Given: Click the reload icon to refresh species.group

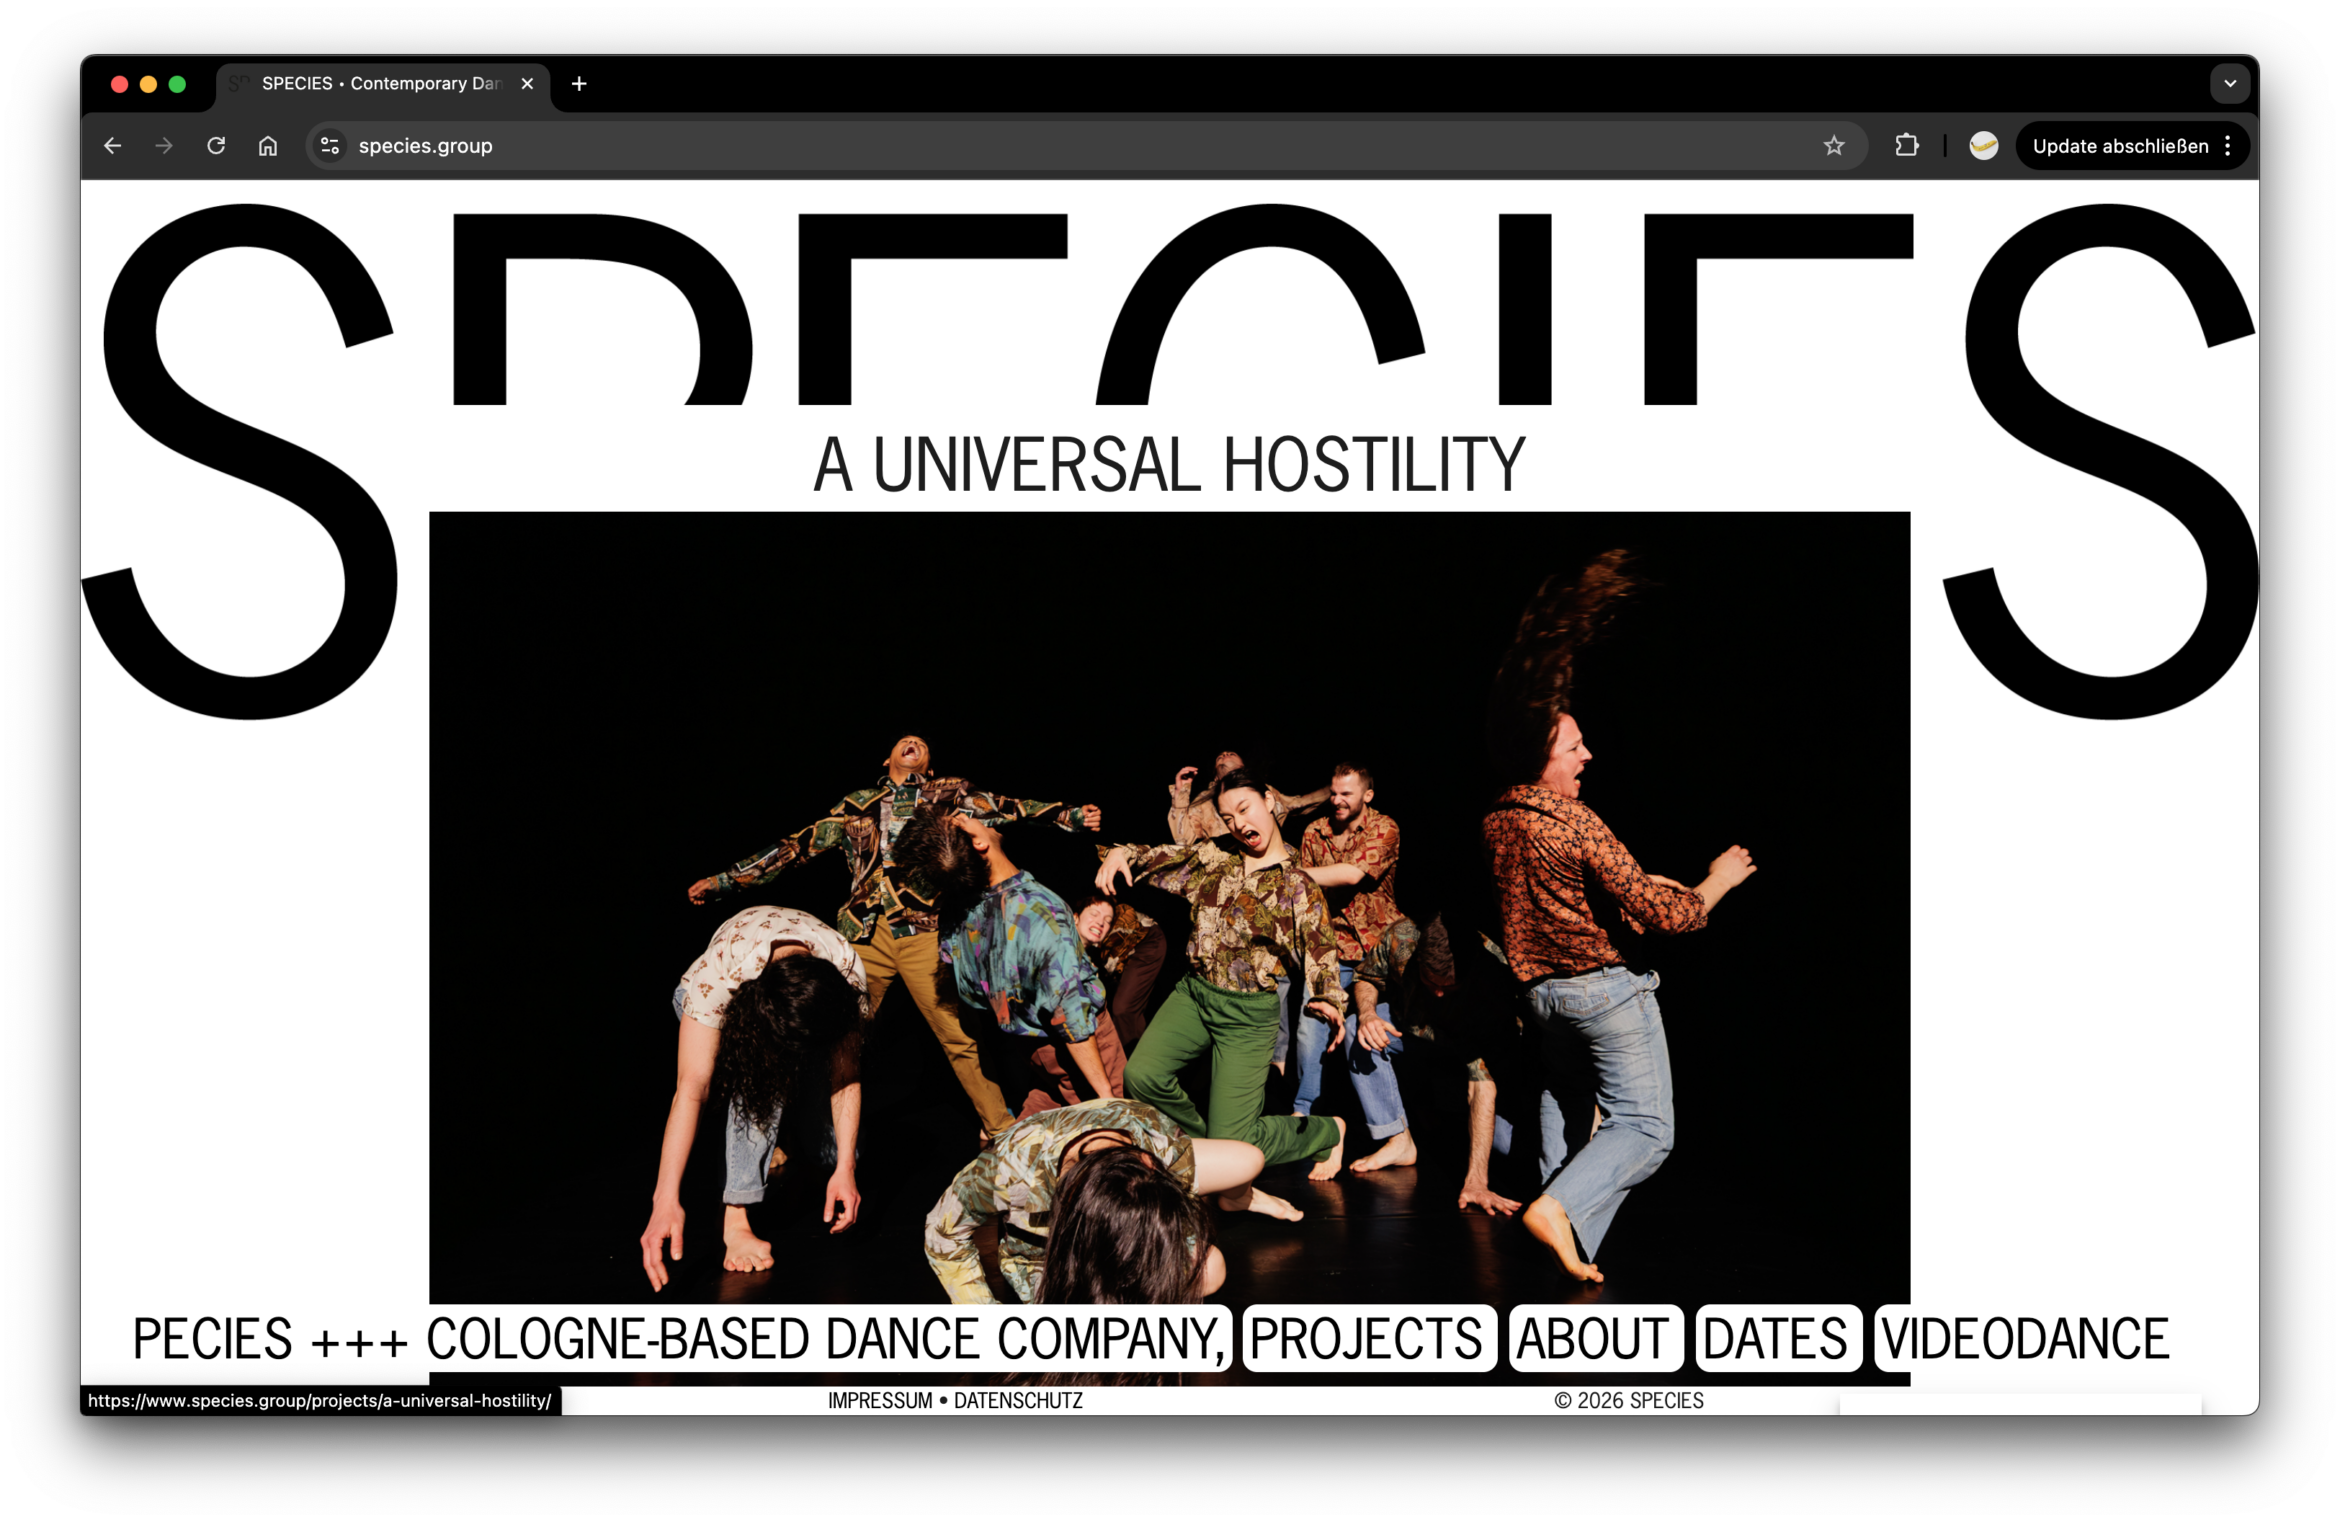Looking at the screenshot, I should (x=215, y=145).
